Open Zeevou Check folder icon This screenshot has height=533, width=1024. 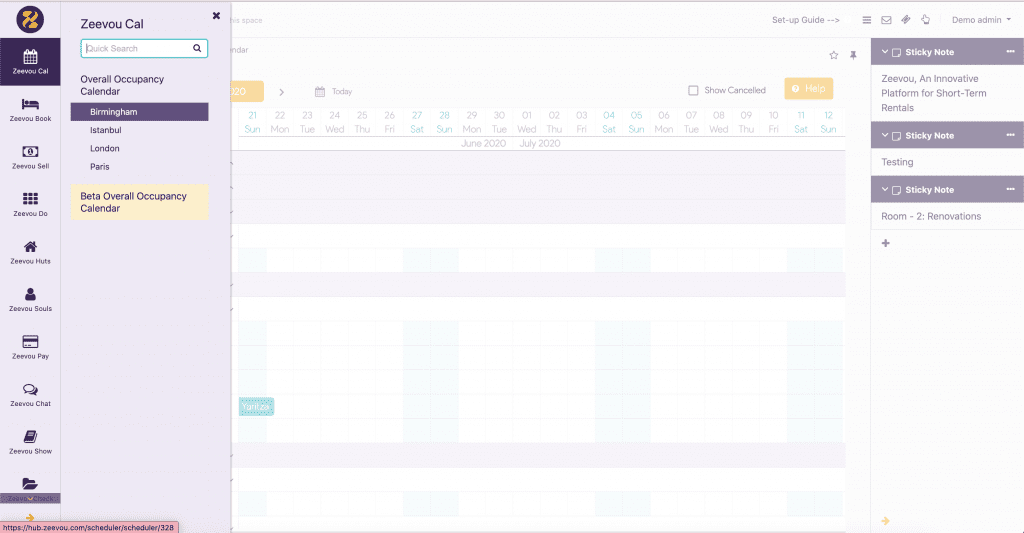pos(30,484)
